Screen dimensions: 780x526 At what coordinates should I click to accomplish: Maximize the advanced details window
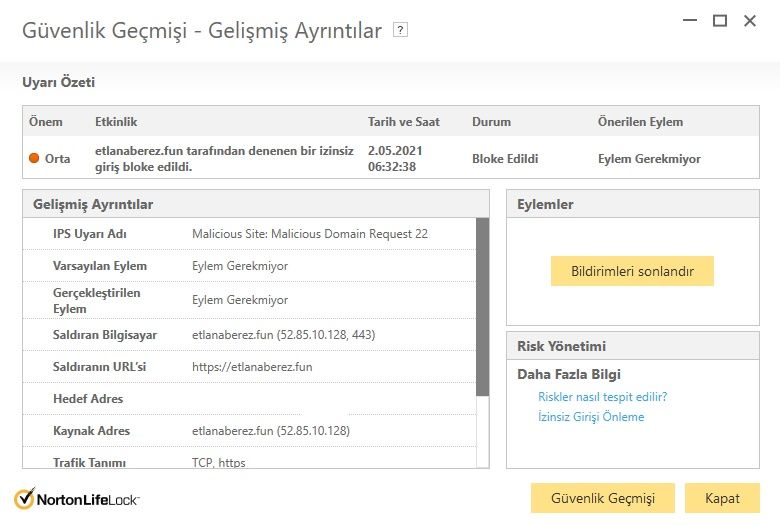pos(719,20)
